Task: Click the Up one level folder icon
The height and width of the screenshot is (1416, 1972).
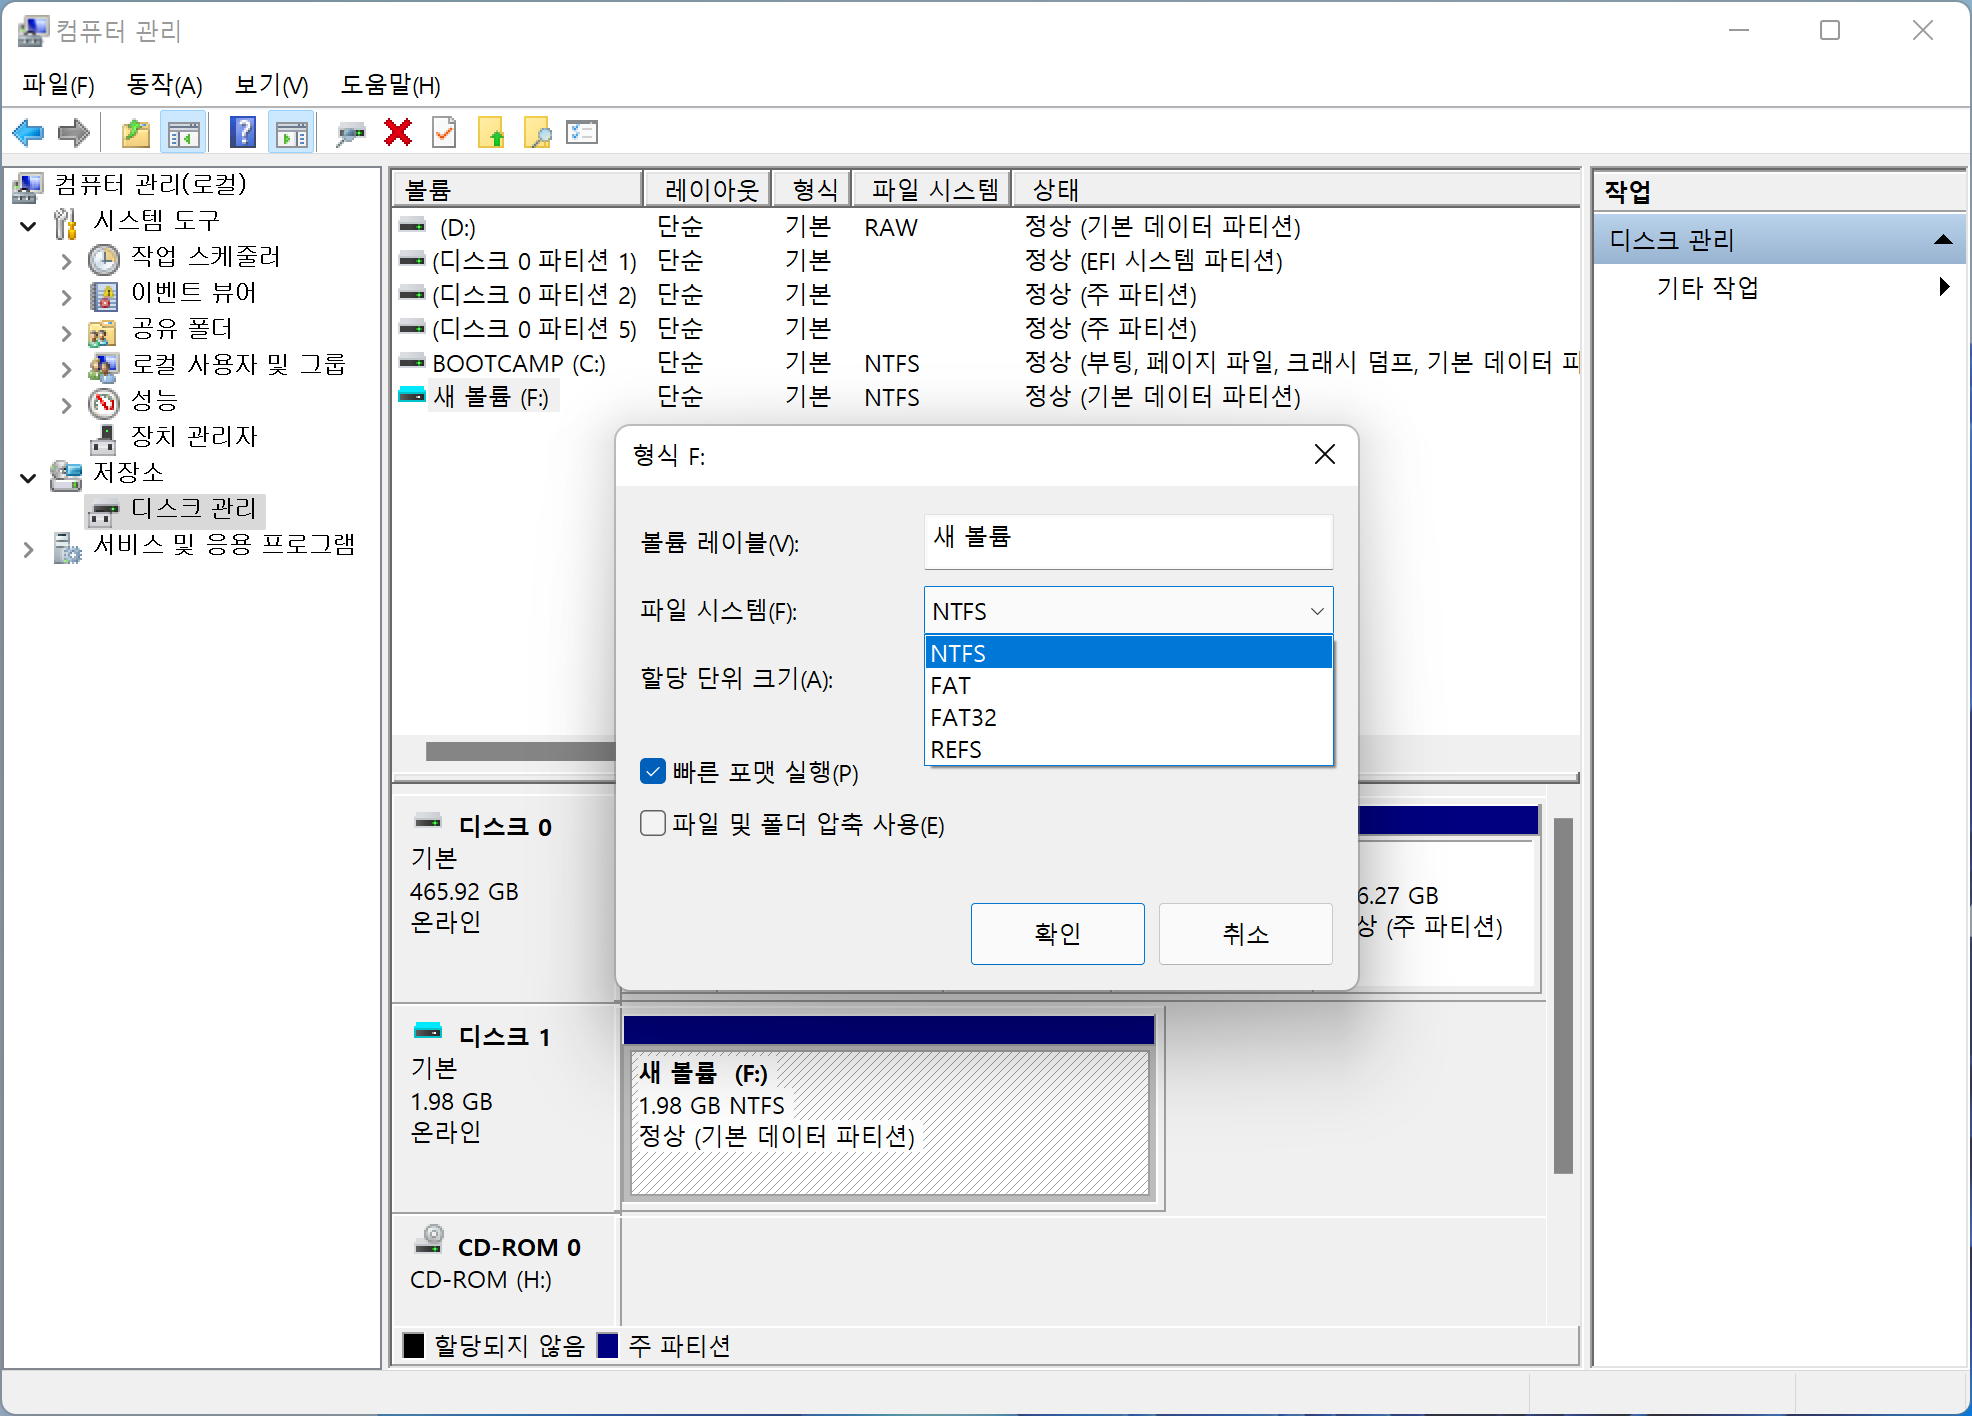Action: [x=135, y=132]
